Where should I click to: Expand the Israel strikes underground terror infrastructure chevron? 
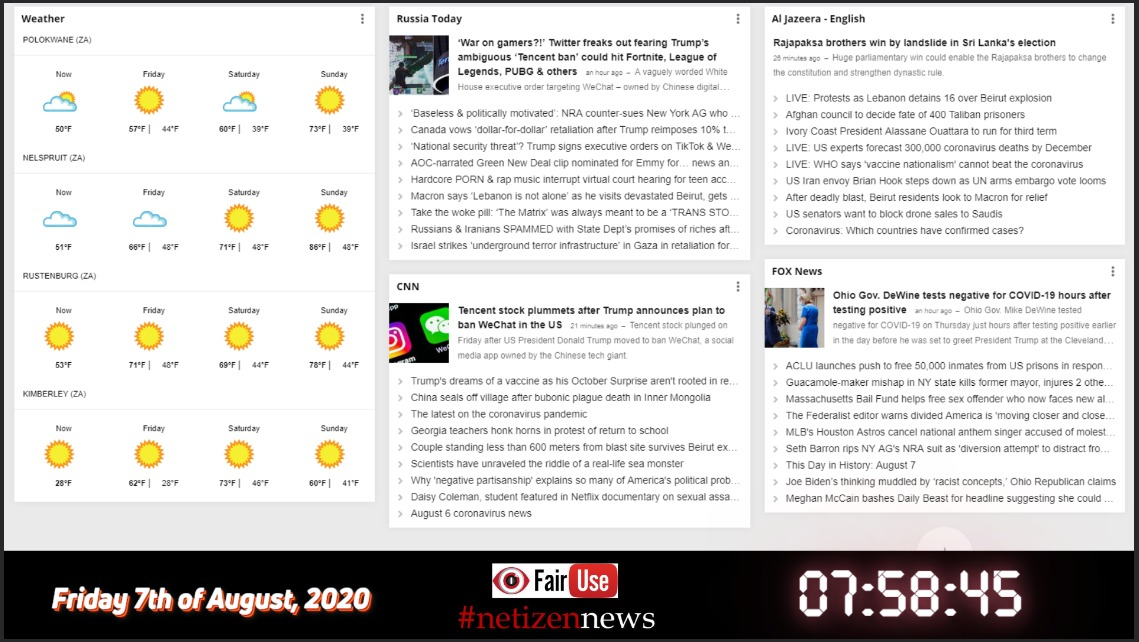pos(400,245)
